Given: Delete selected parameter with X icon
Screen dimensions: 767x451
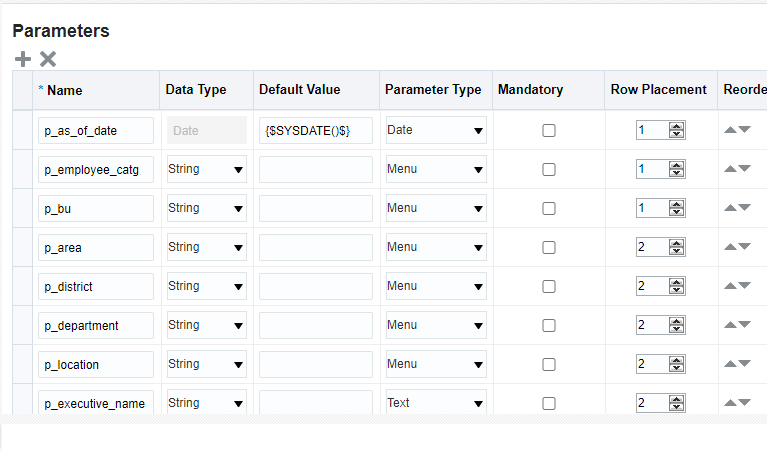Looking at the screenshot, I should pos(48,59).
